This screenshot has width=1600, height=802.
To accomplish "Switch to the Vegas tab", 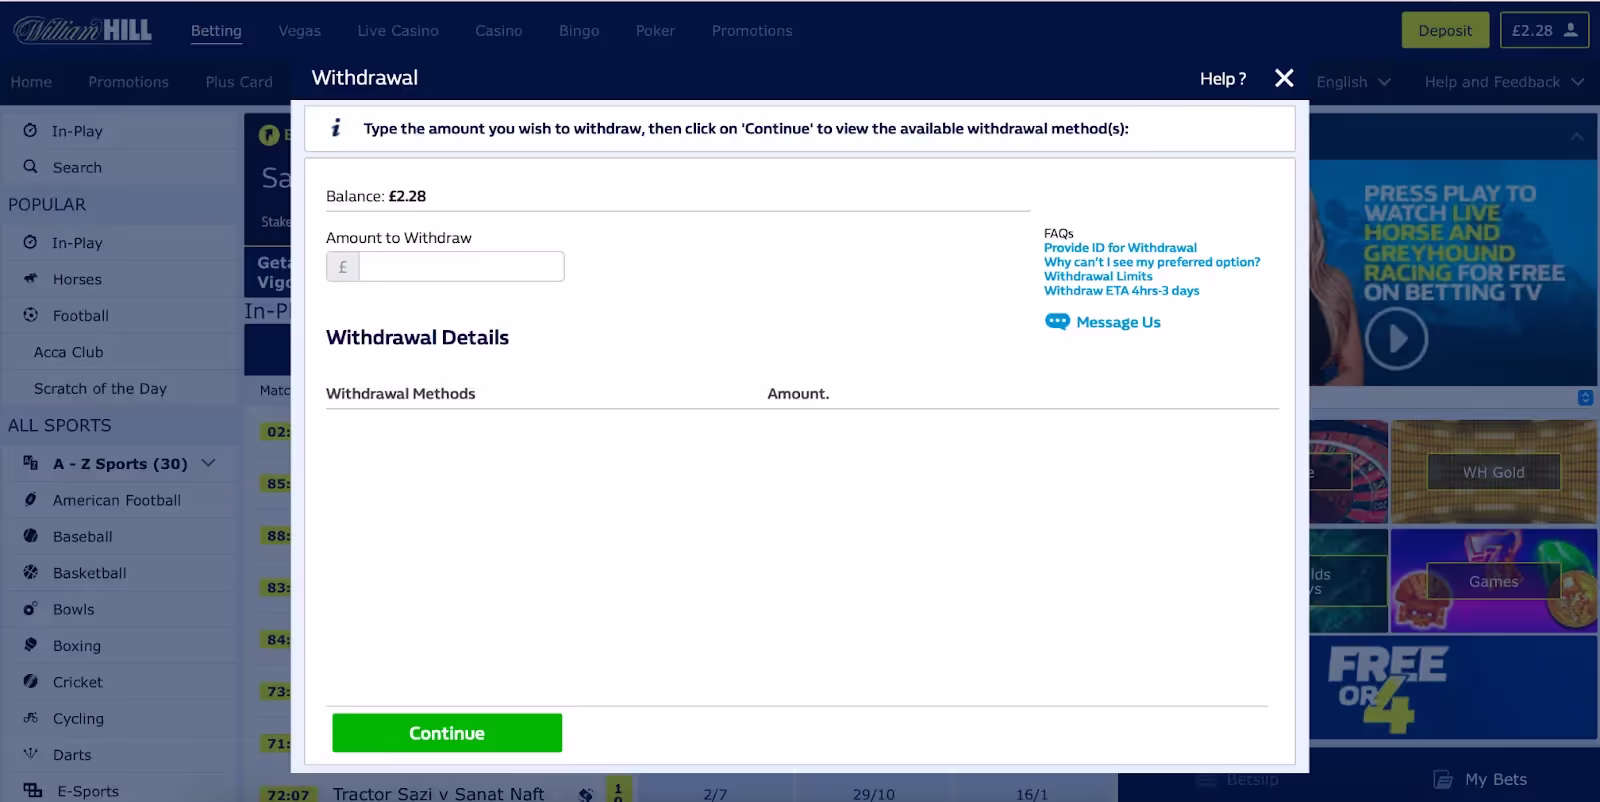I will click(x=299, y=31).
